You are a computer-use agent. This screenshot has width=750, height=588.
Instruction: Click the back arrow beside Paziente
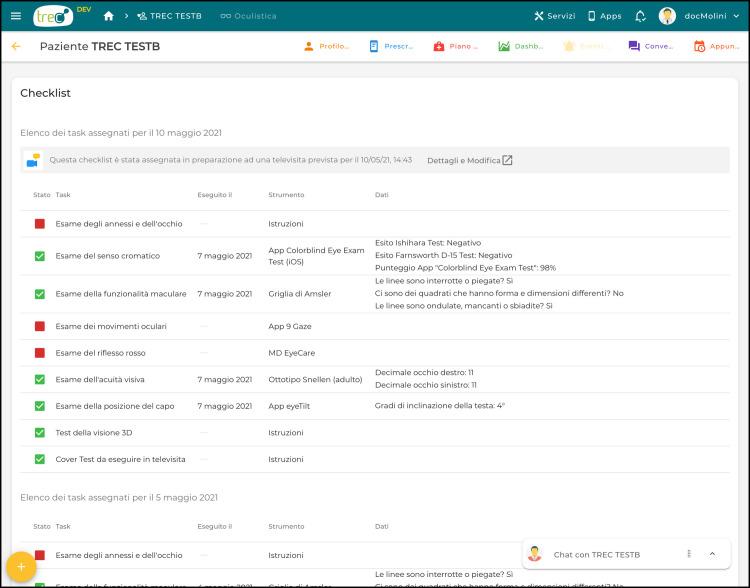pyautogui.click(x=15, y=46)
